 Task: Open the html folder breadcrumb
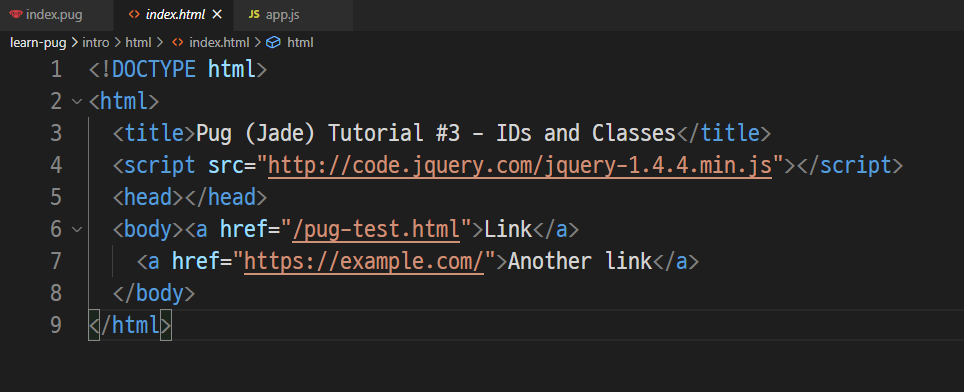point(138,42)
